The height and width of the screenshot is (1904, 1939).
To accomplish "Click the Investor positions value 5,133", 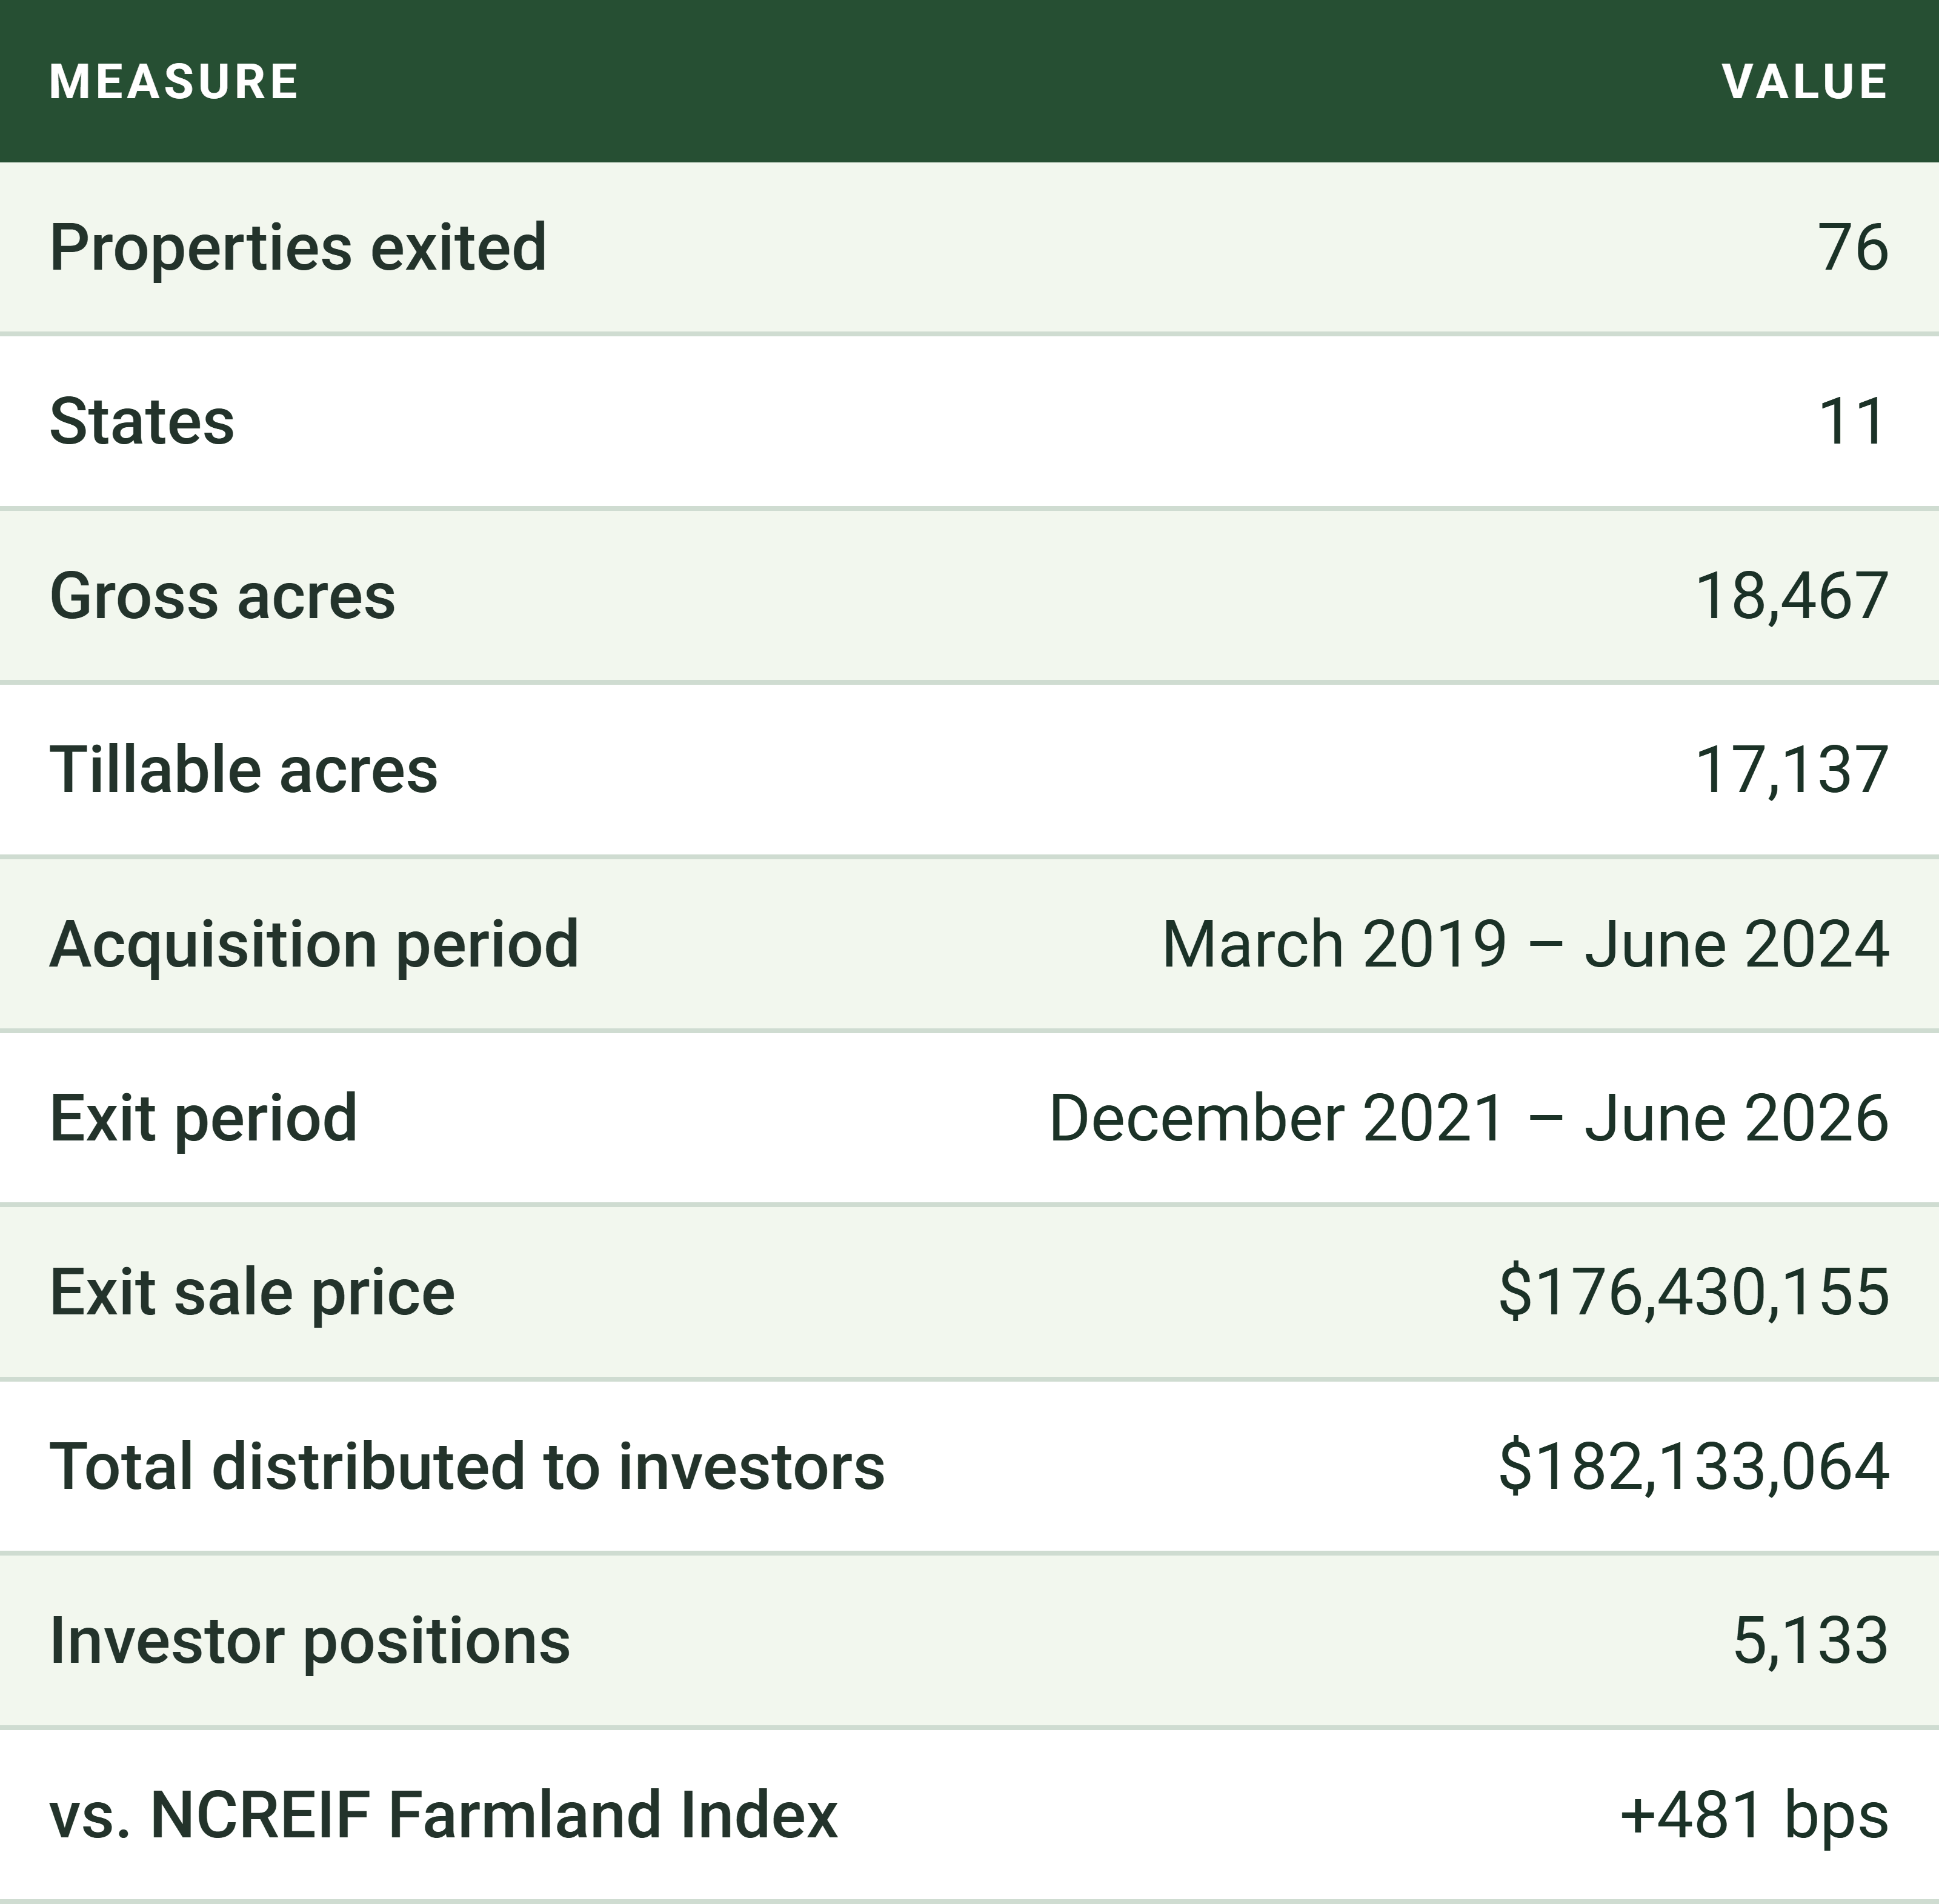I will tap(1810, 1642).
